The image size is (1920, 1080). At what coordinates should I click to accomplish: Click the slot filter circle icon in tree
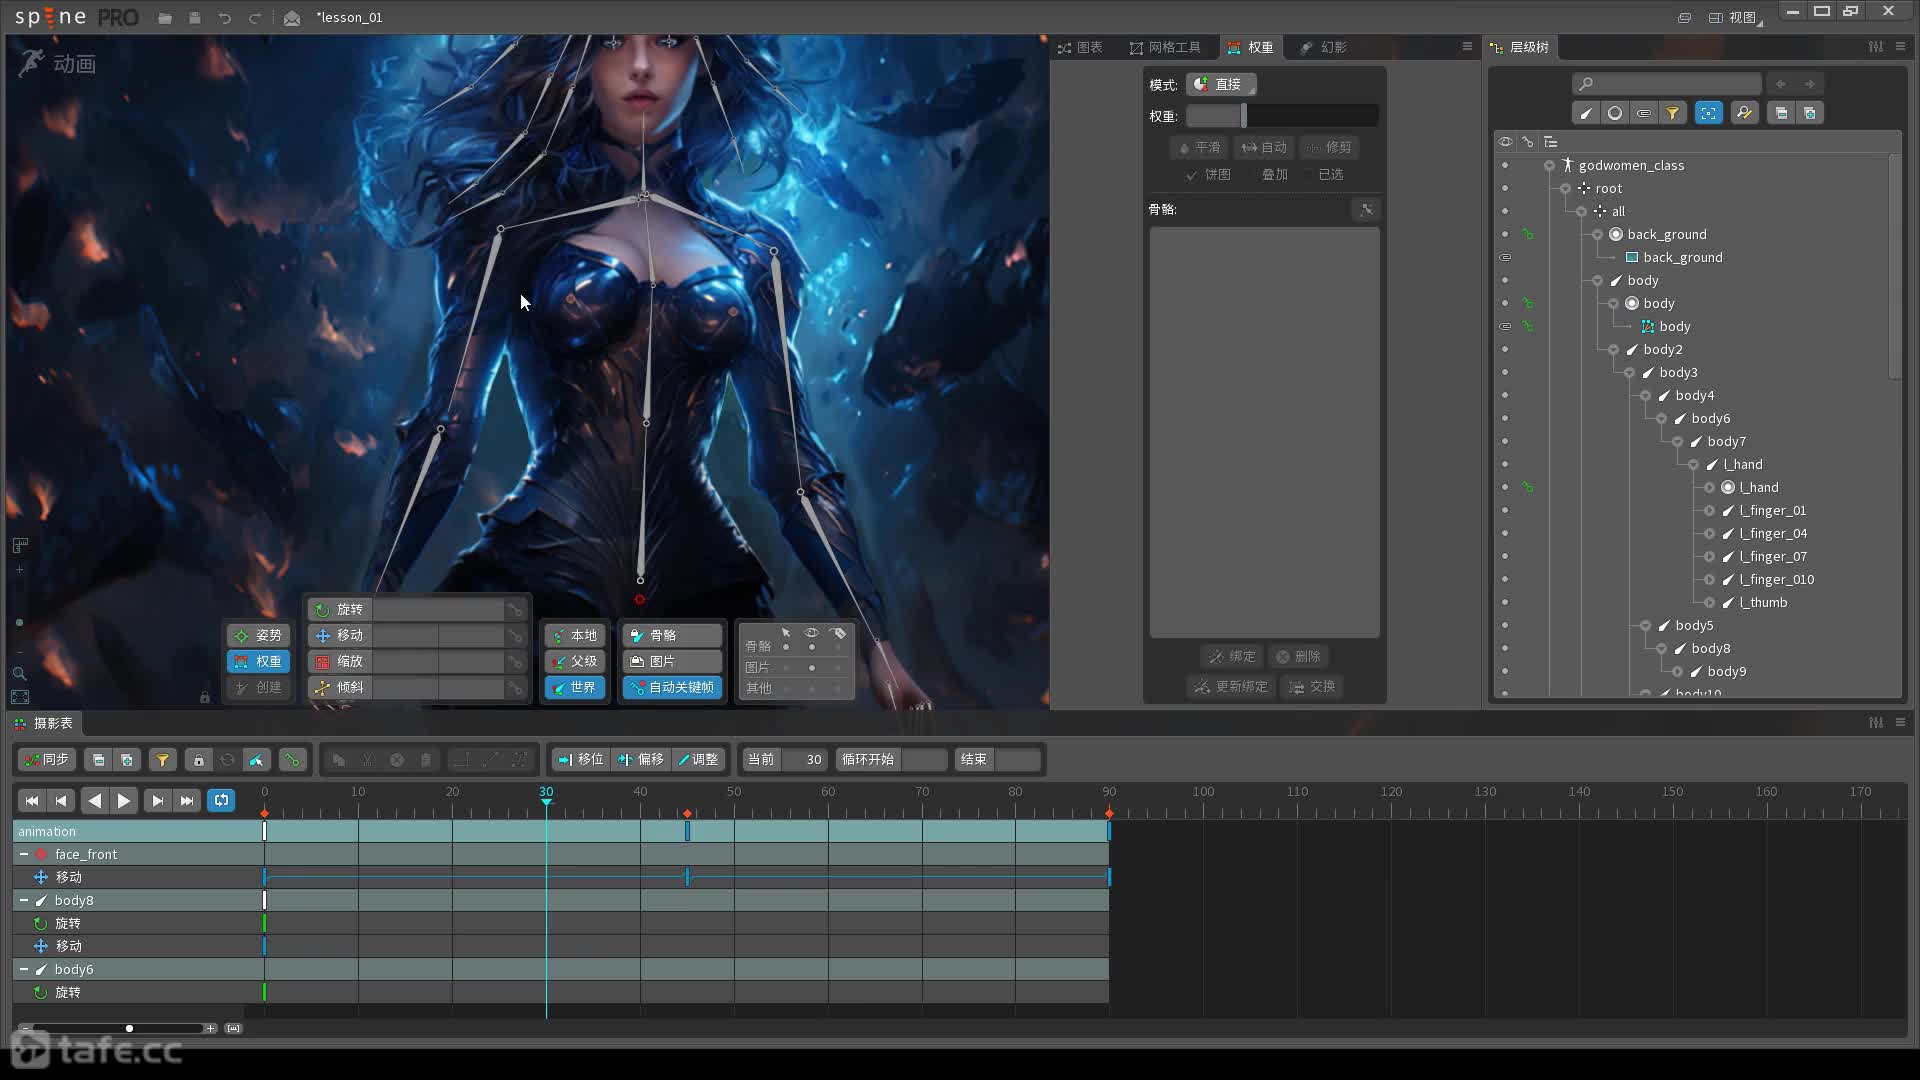(x=1614, y=113)
